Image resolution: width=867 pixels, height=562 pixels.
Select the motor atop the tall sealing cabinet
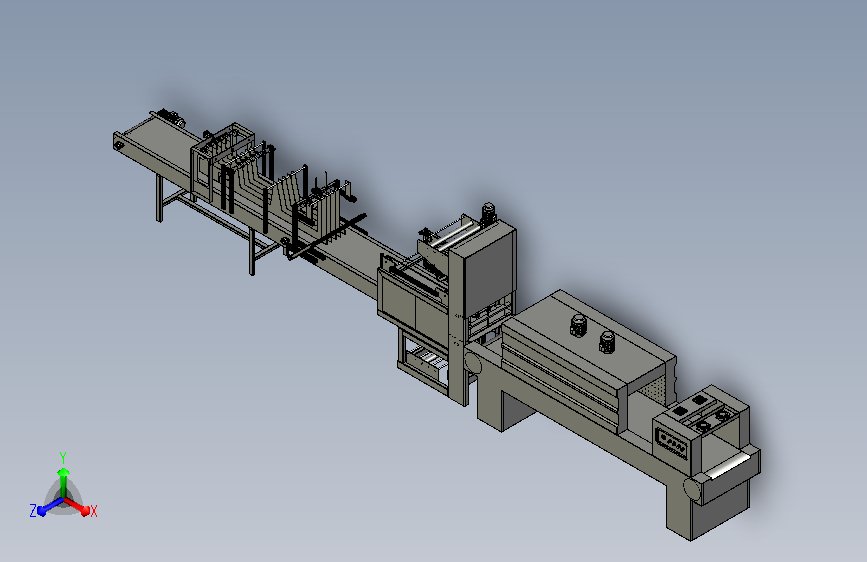488,214
